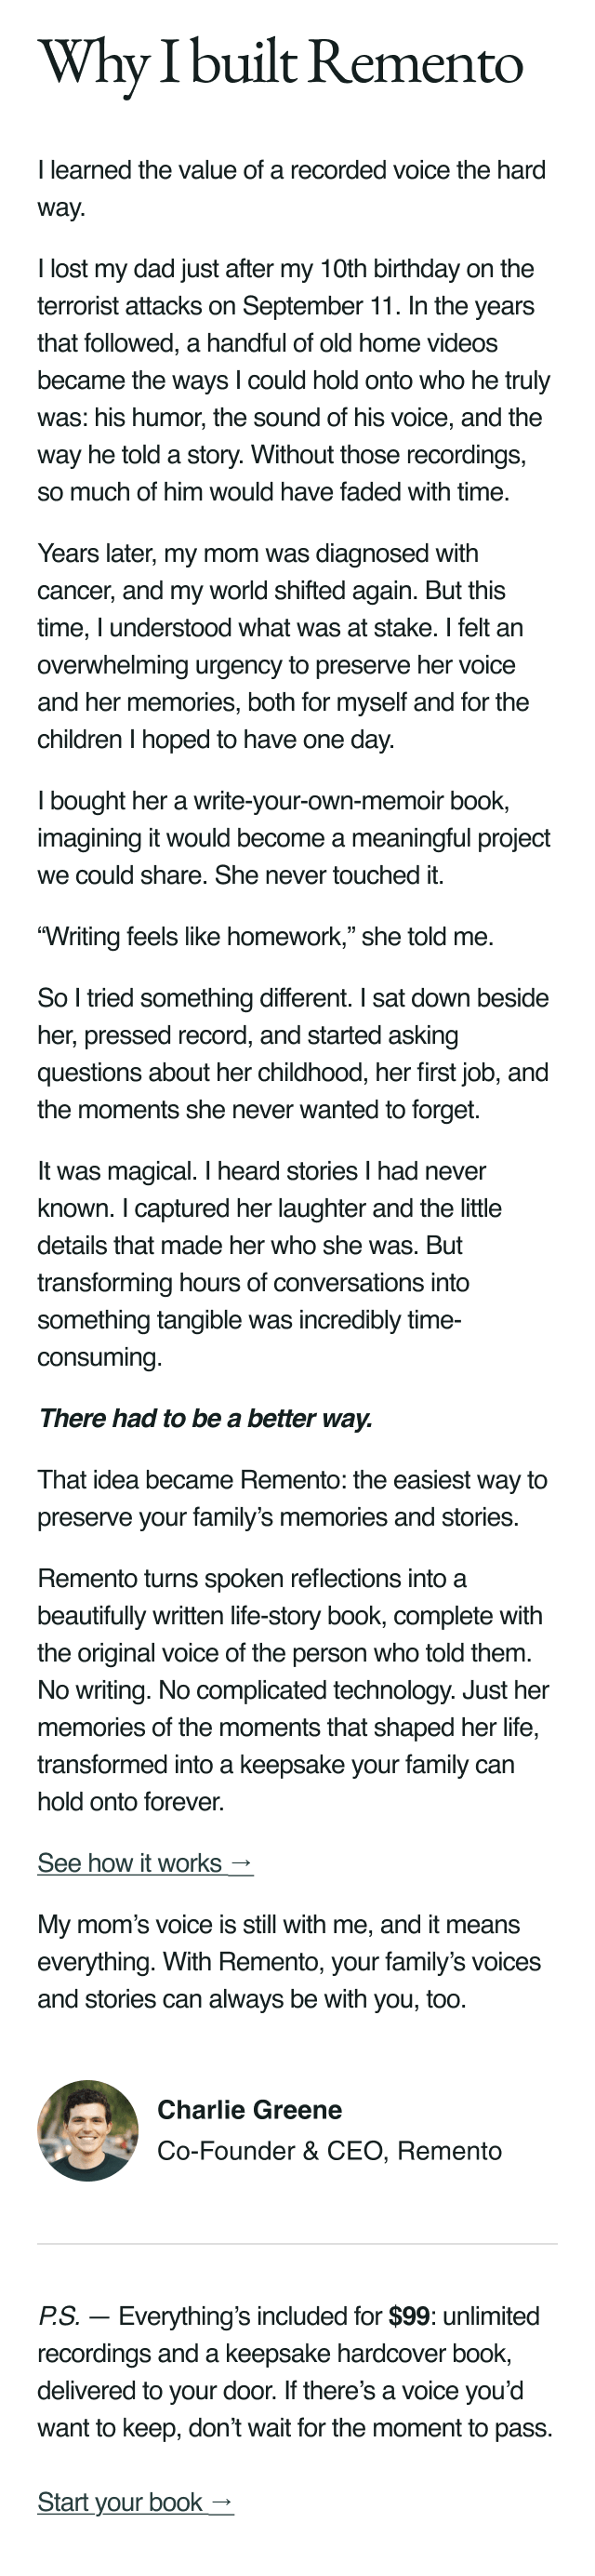595x2576 pixels.
Task: Follow the "Start your book" link
Action: (x=135, y=2502)
